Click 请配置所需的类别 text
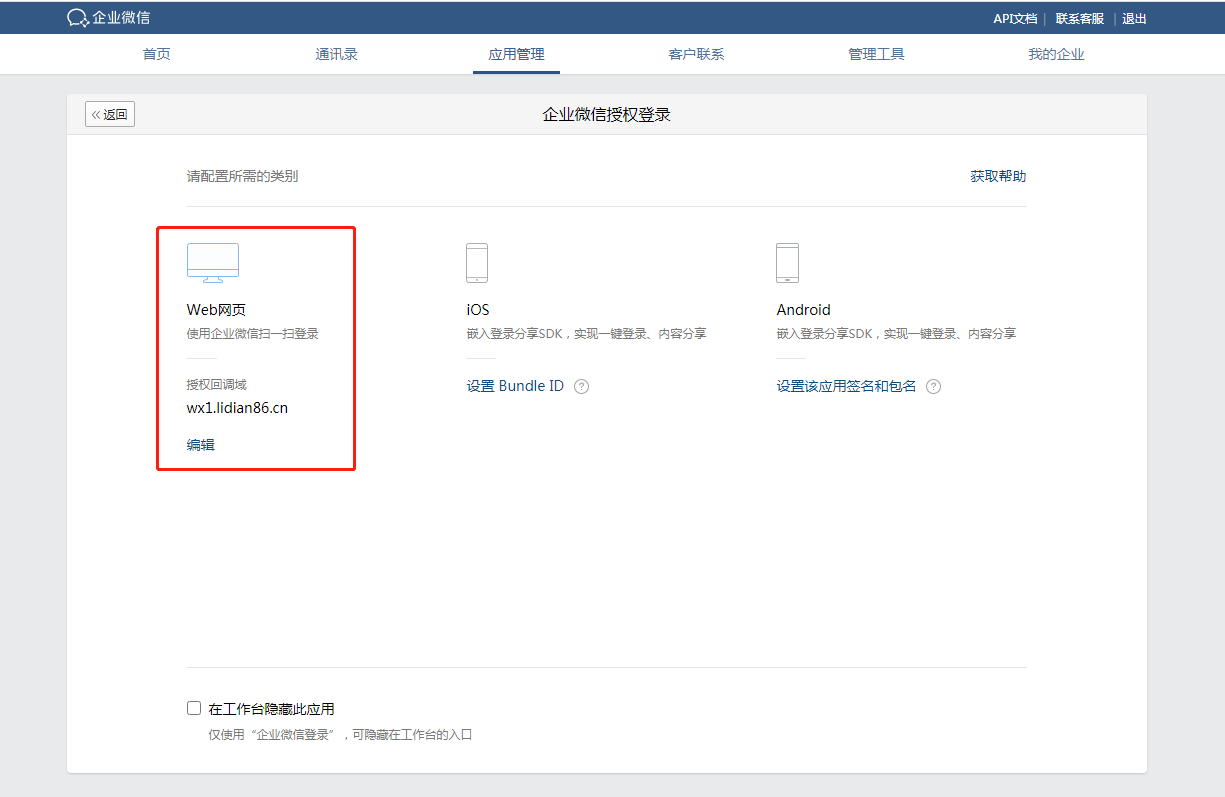 click(242, 176)
